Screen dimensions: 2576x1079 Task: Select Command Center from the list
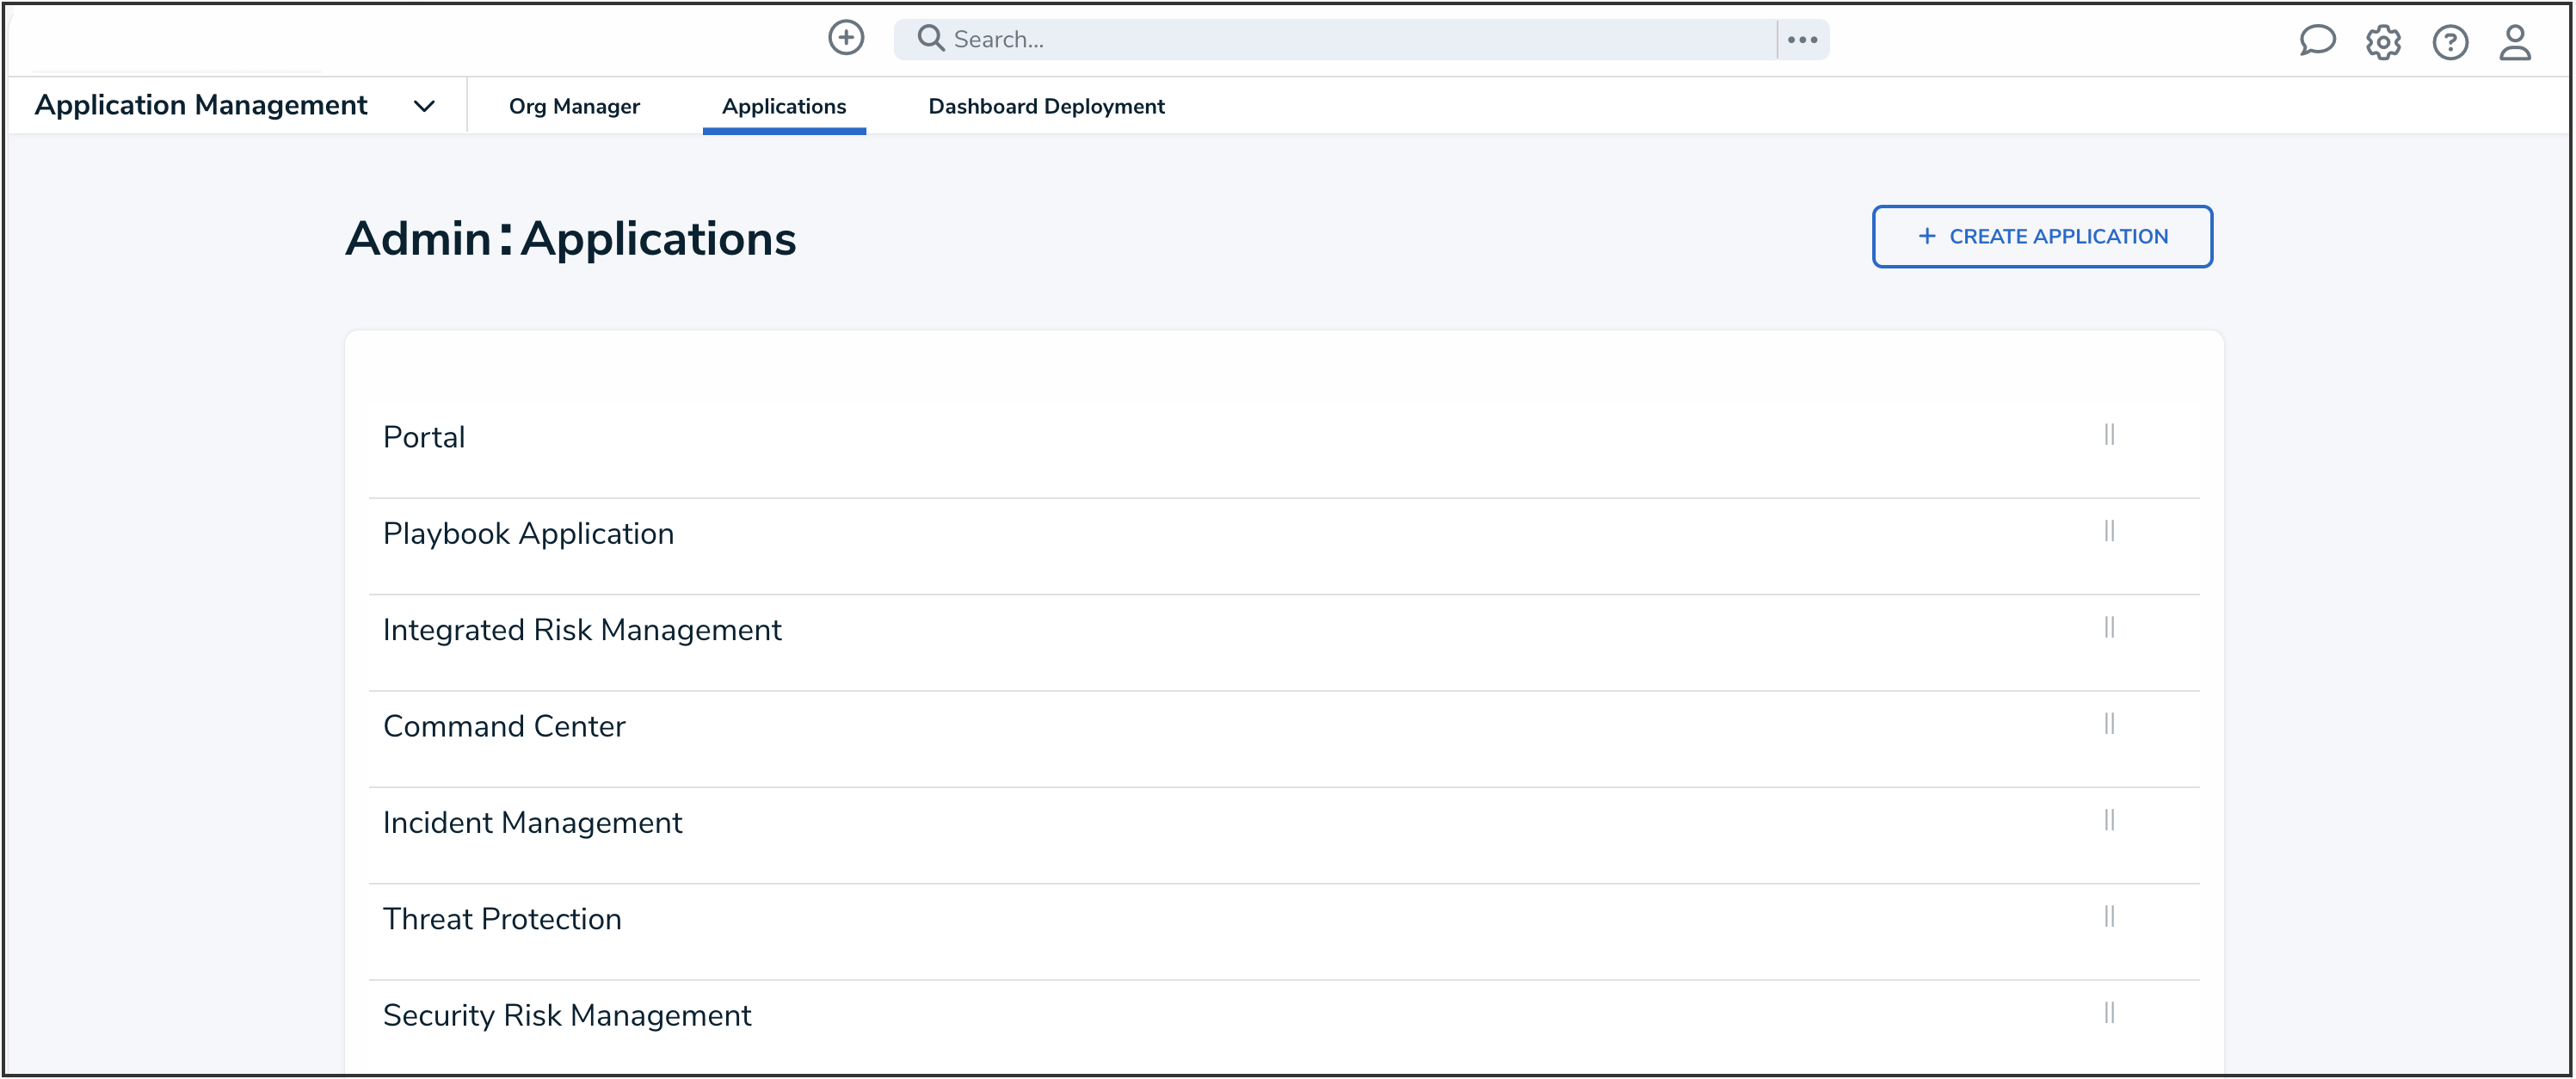[x=504, y=725]
